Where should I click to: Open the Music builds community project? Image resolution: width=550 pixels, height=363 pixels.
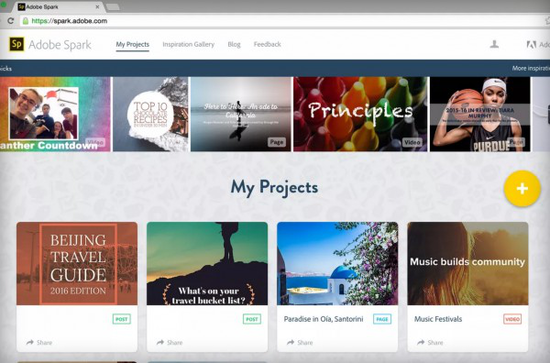pos(468,263)
